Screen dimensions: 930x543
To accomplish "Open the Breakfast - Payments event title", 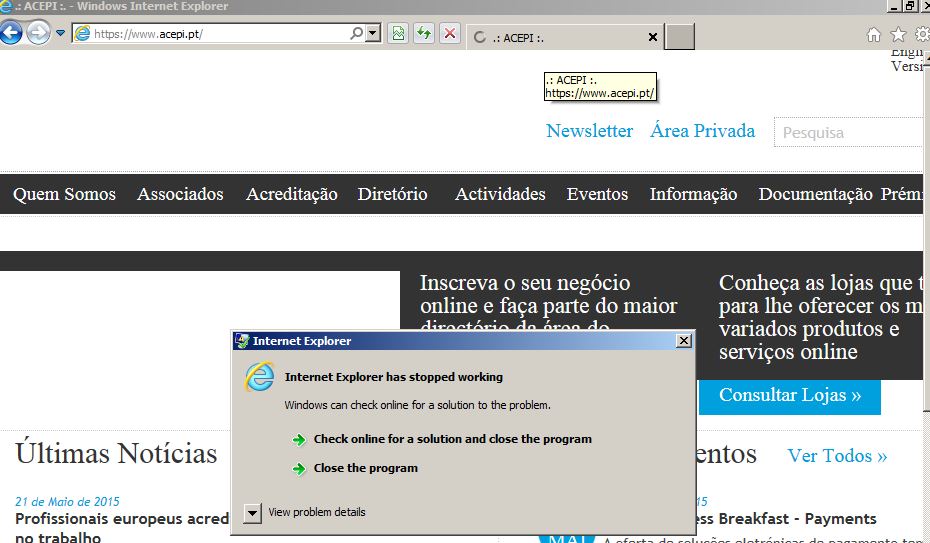I will (x=786, y=519).
